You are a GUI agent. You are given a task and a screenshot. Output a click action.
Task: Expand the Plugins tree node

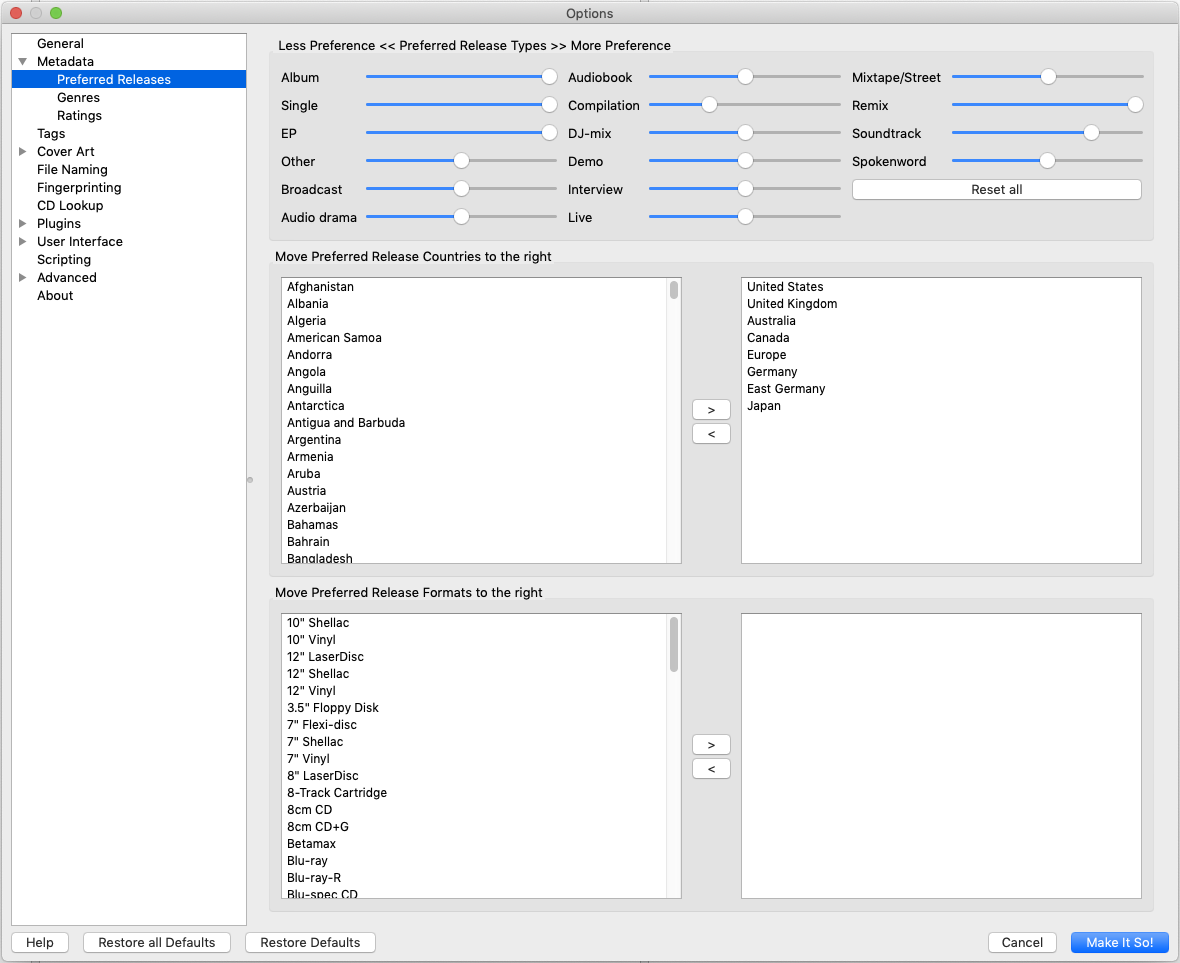coord(23,223)
